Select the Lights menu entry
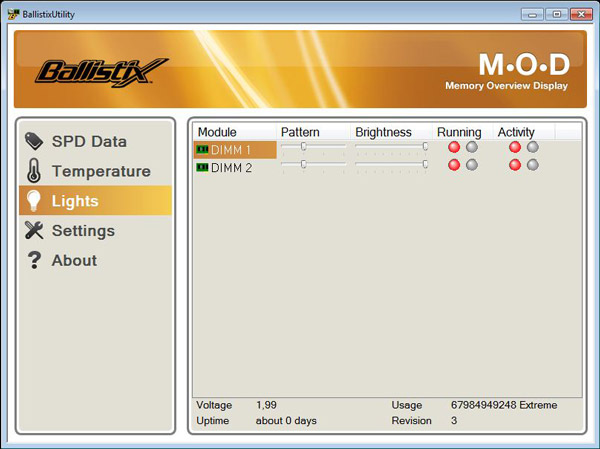 click(96, 201)
